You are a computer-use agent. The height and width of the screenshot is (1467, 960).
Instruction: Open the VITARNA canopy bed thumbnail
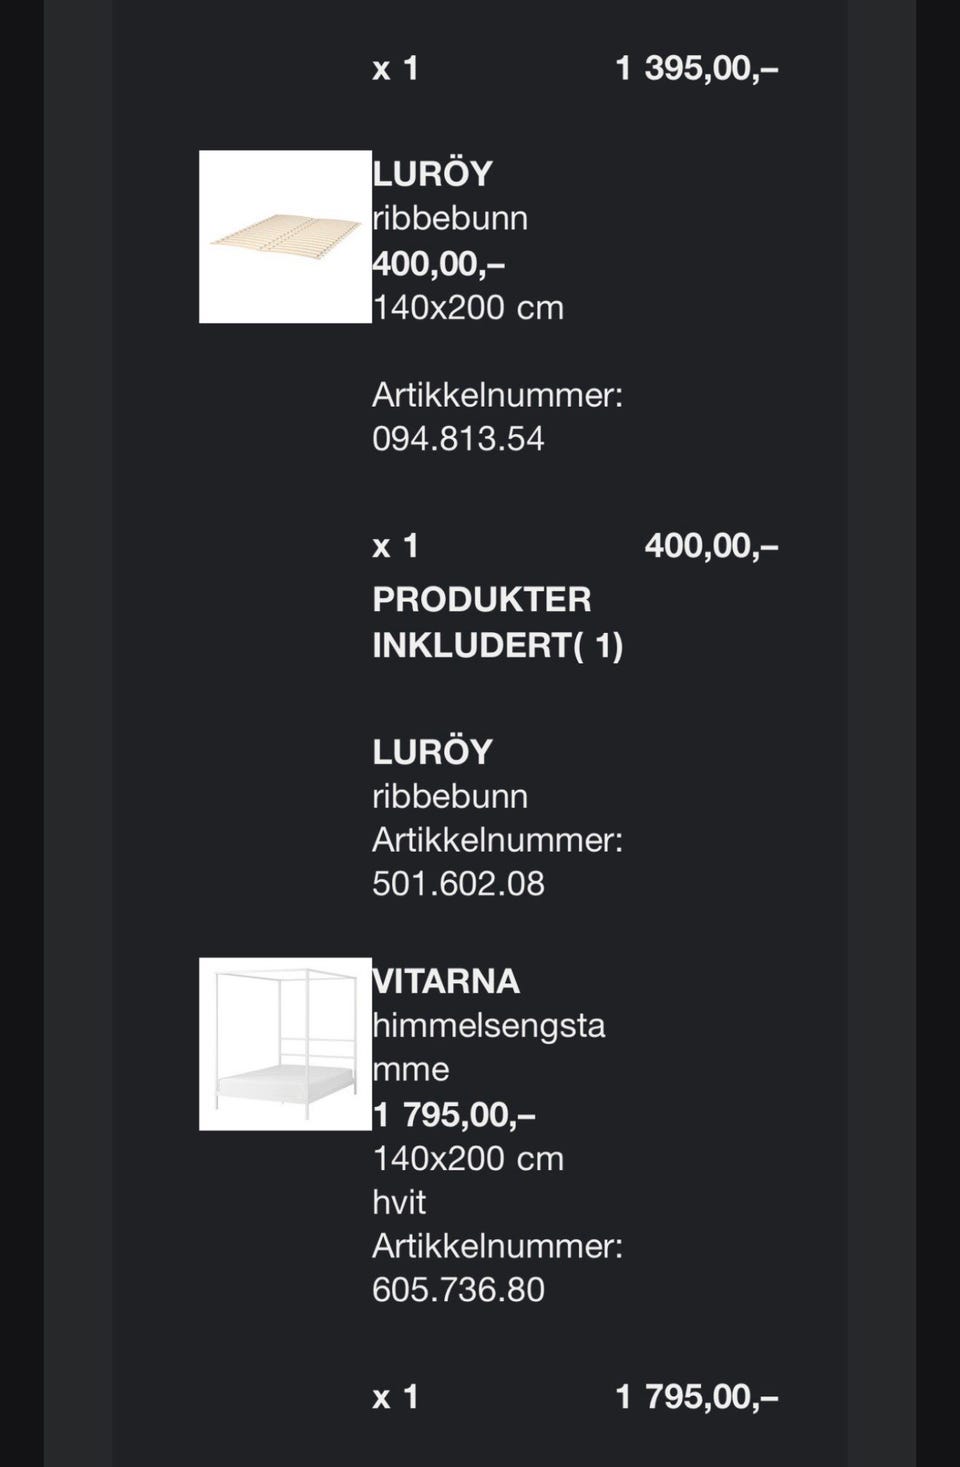click(x=285, y=1044)
